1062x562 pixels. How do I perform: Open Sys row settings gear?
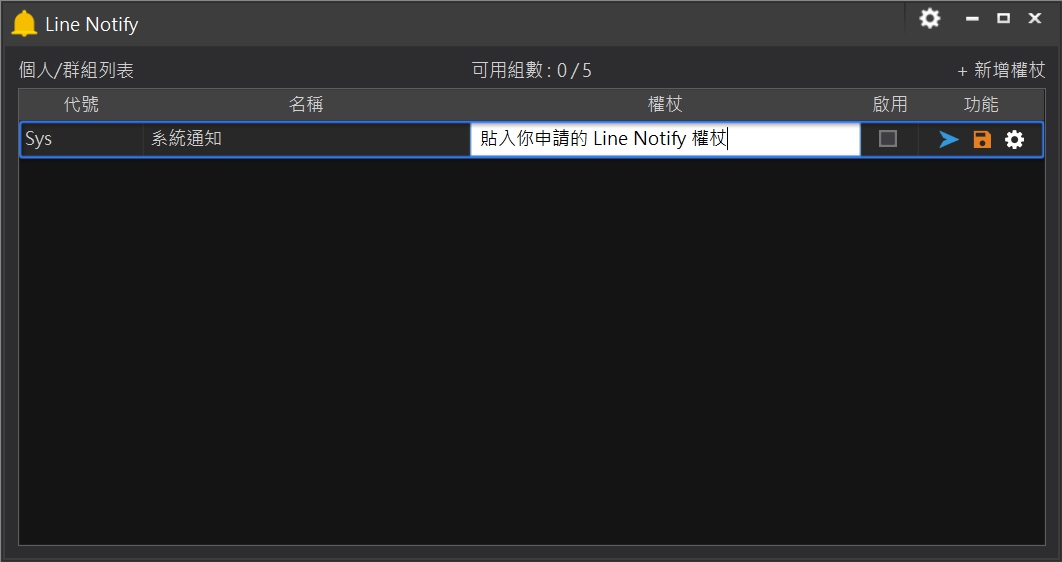1014,139
